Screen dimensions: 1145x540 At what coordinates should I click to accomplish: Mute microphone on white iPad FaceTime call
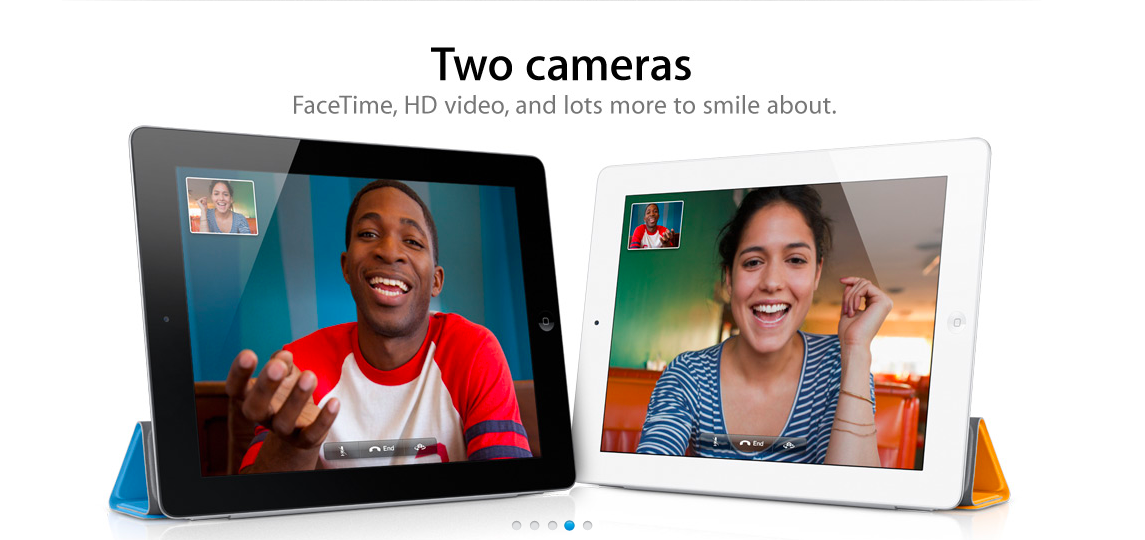(716, 443)
